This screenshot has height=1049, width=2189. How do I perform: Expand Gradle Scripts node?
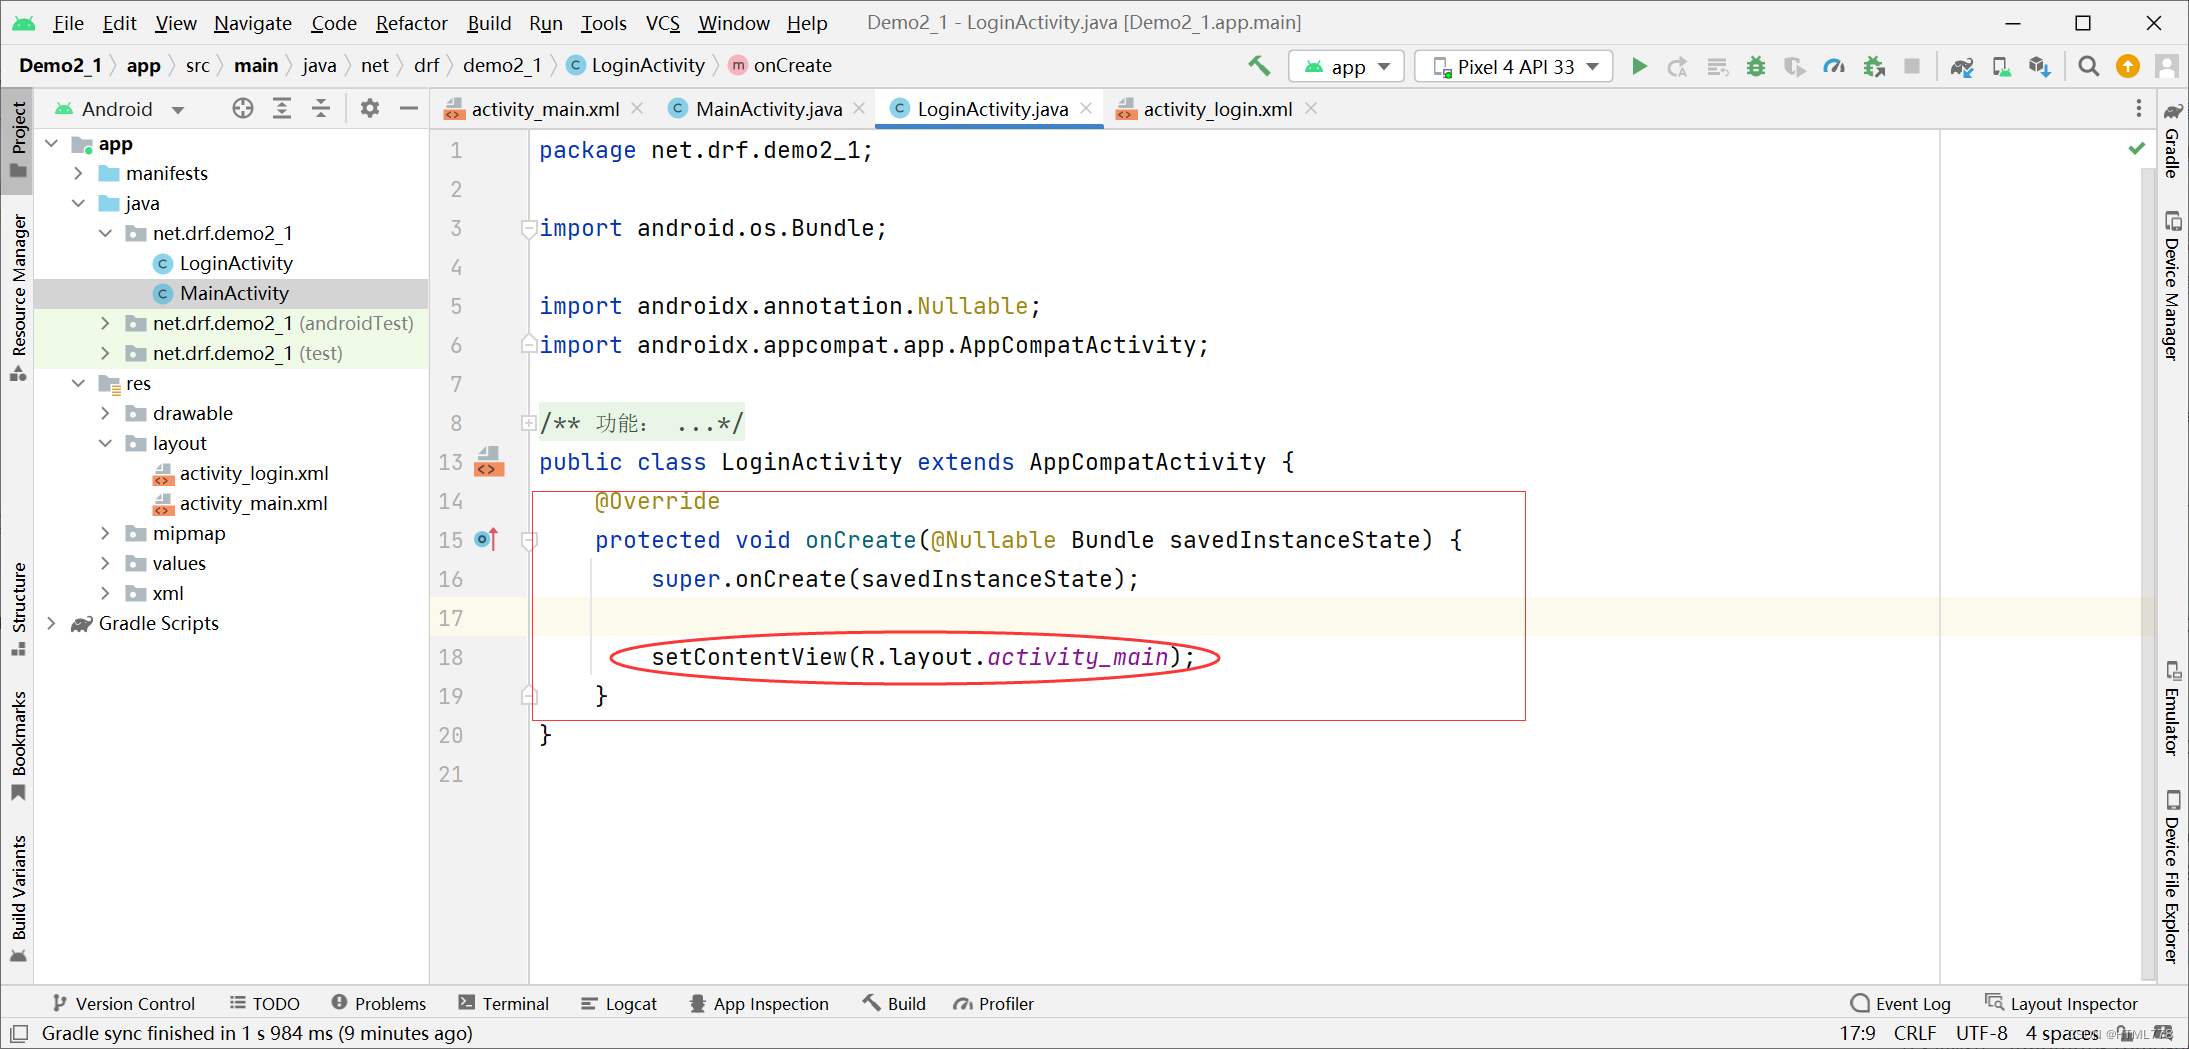pos(51,623)
